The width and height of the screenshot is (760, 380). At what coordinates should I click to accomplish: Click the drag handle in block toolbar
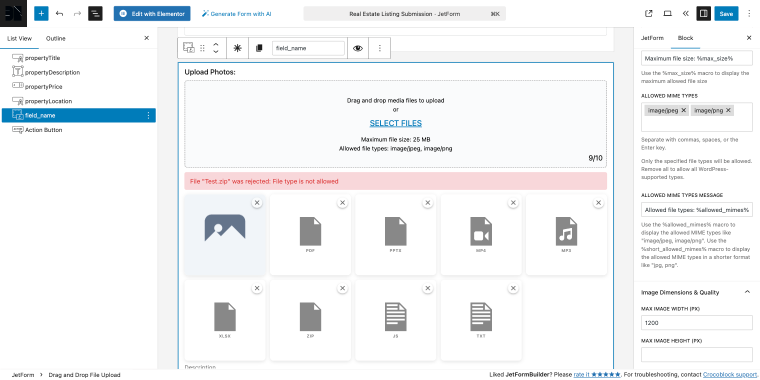pos(203,48)
